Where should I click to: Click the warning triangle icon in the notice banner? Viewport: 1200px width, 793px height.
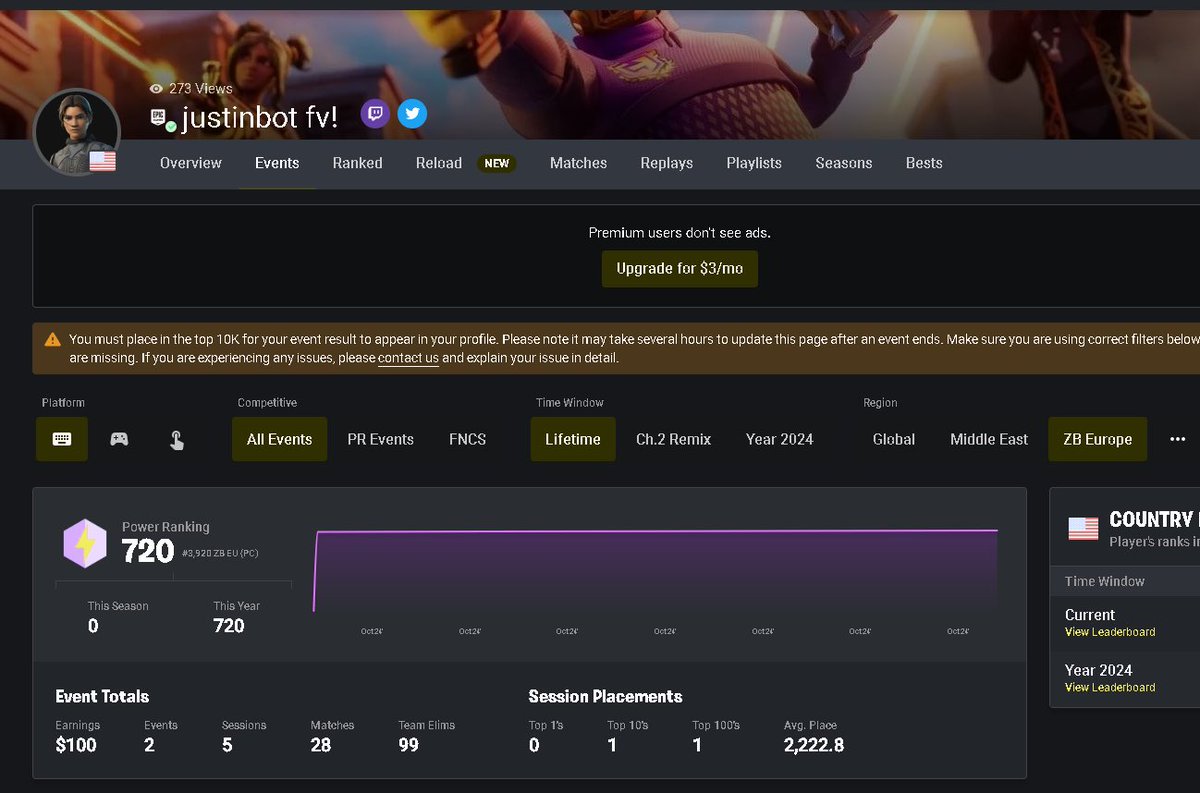49,339
